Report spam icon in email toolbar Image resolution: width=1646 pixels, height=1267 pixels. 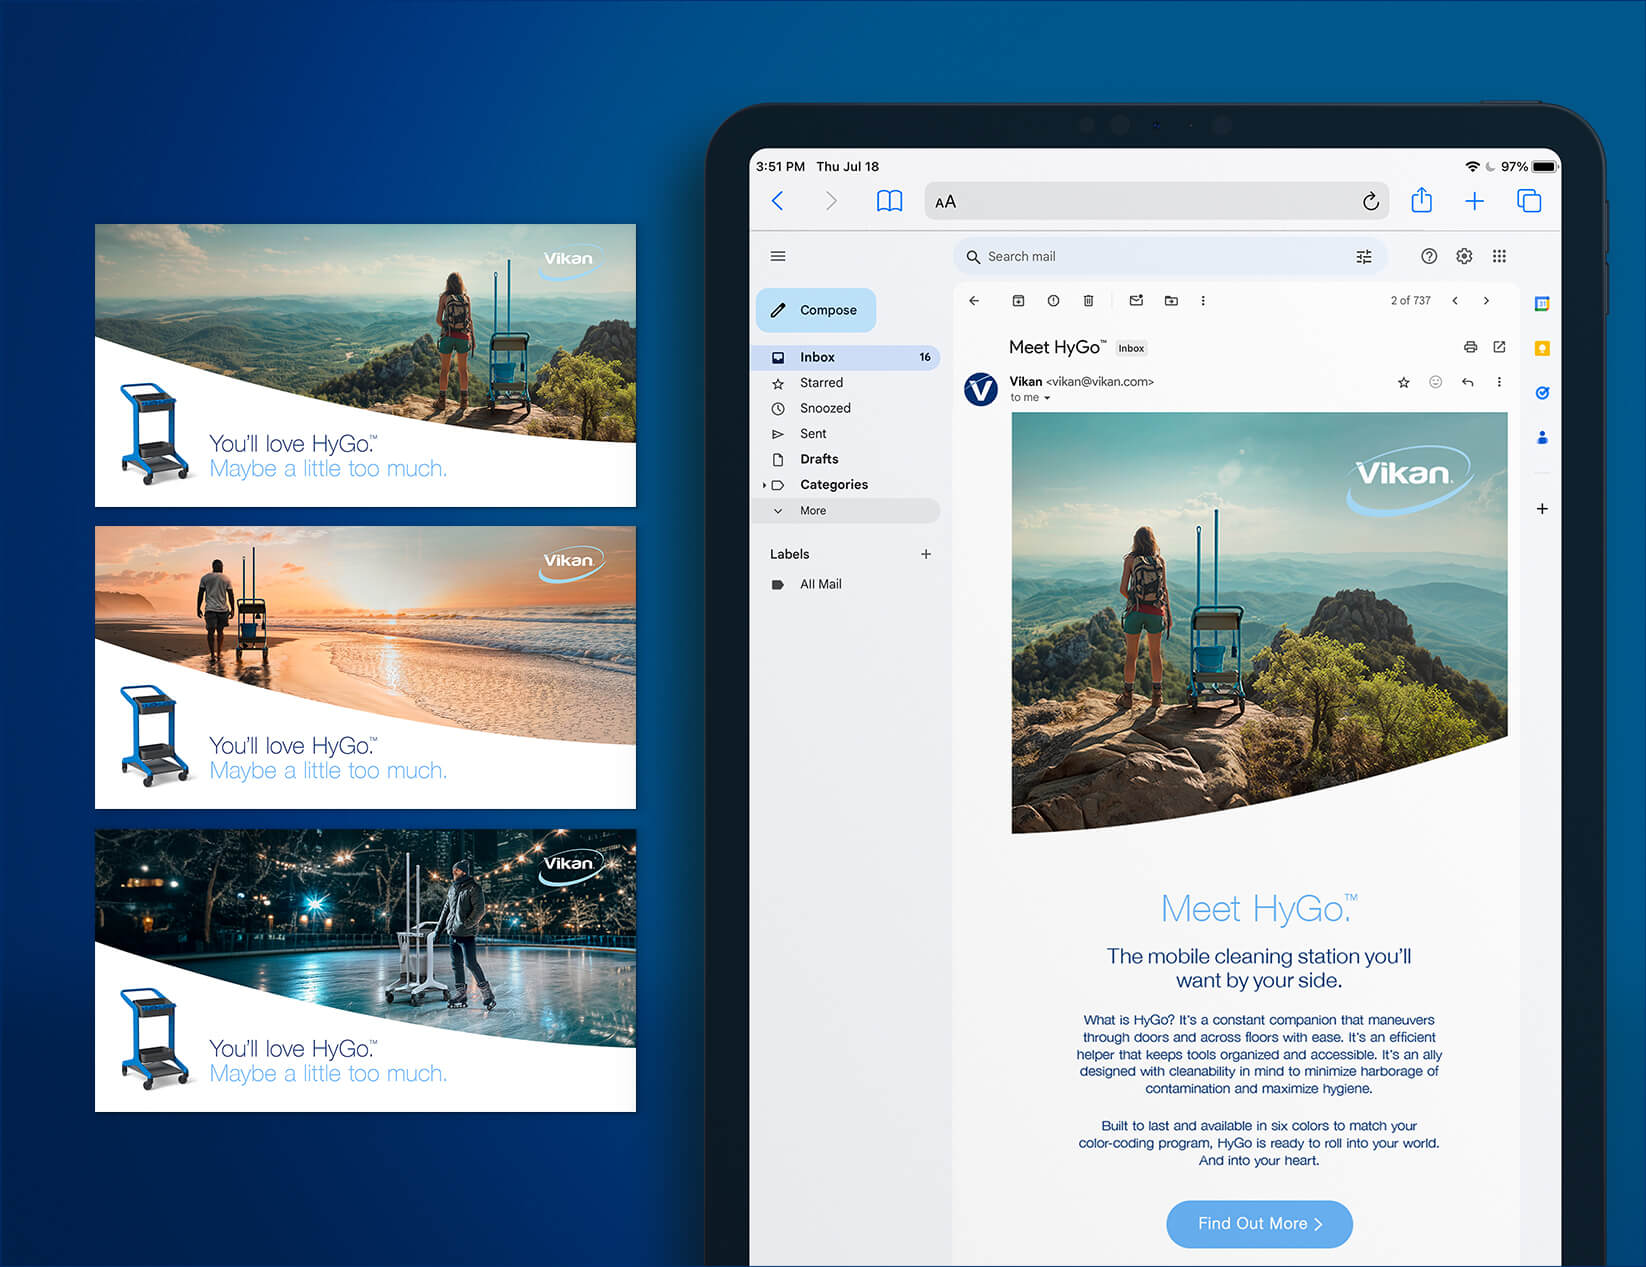[x=1053, y=301]
